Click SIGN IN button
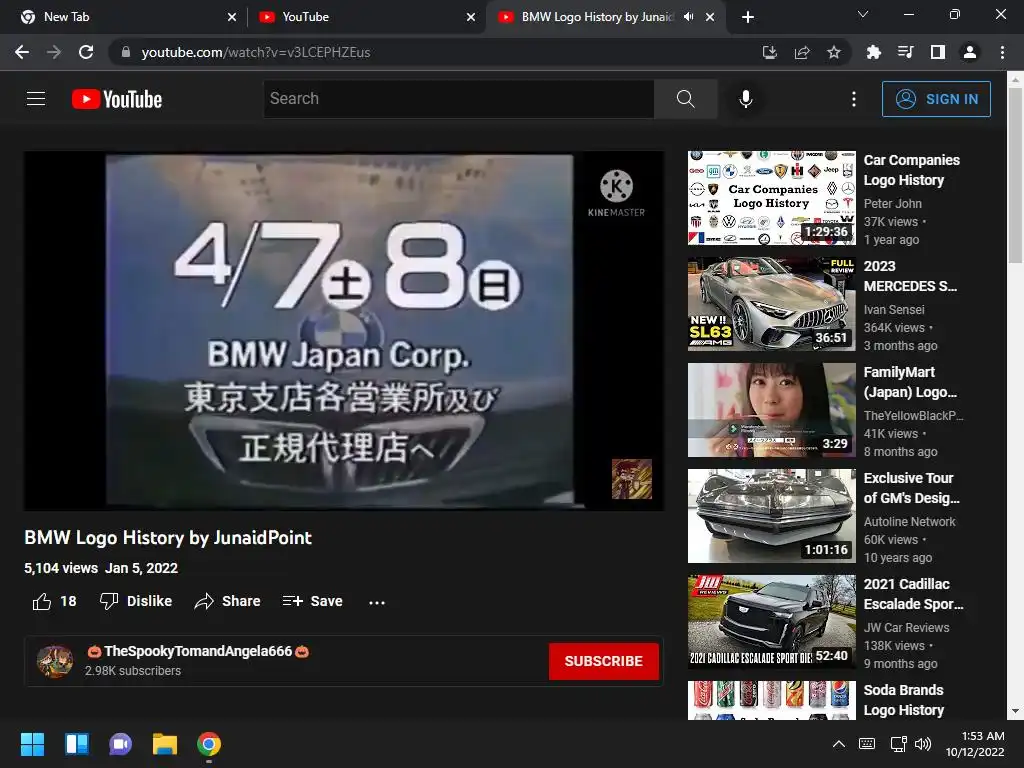The image size is (1024, 768). (x=936, y=99)
